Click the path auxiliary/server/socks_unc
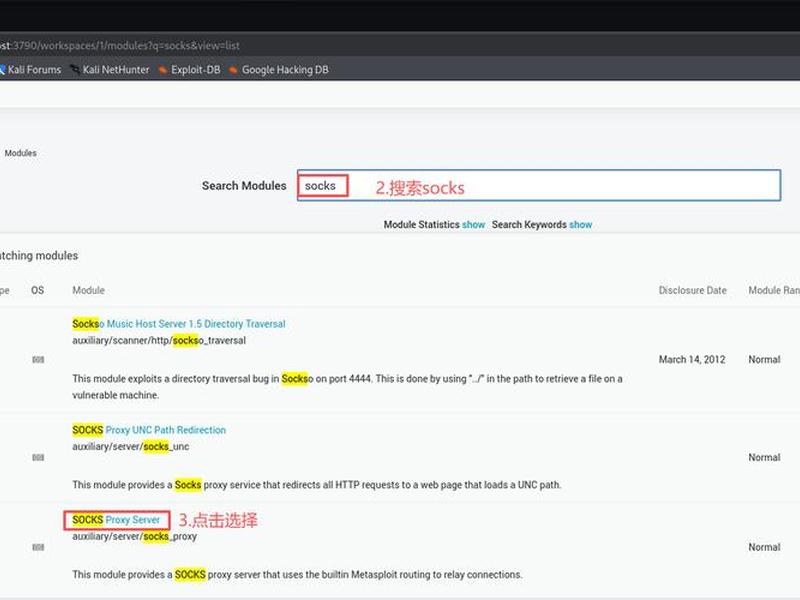Screen dimensions: 800x600 (131, 446)
